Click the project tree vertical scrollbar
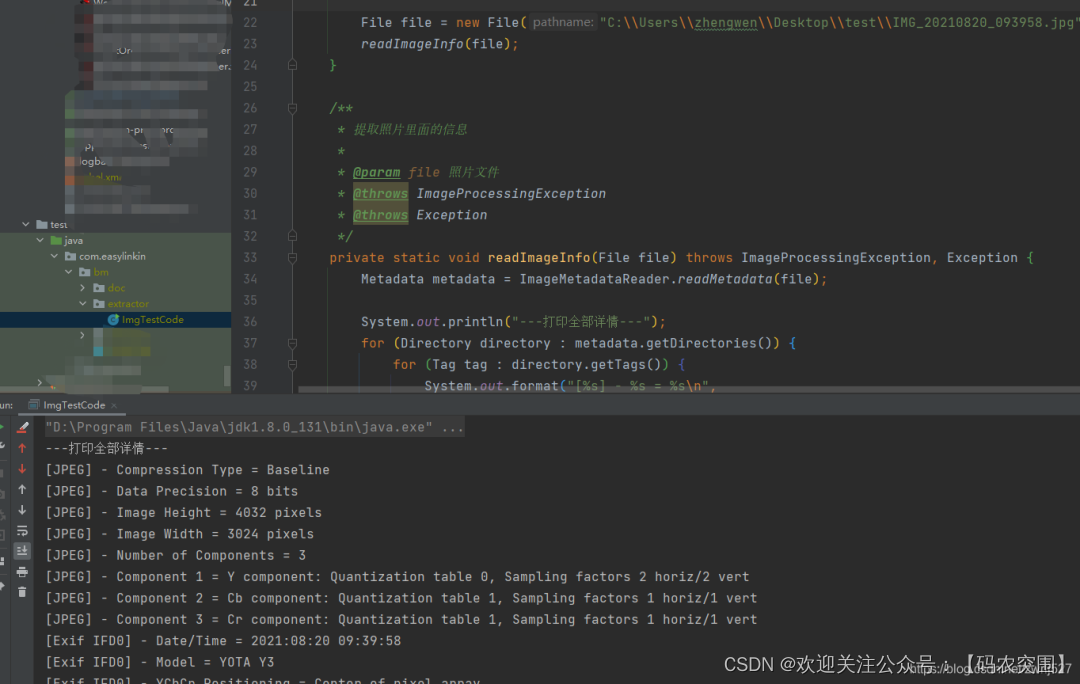The height and width of the screenshot is (684, 1080). 227,375
